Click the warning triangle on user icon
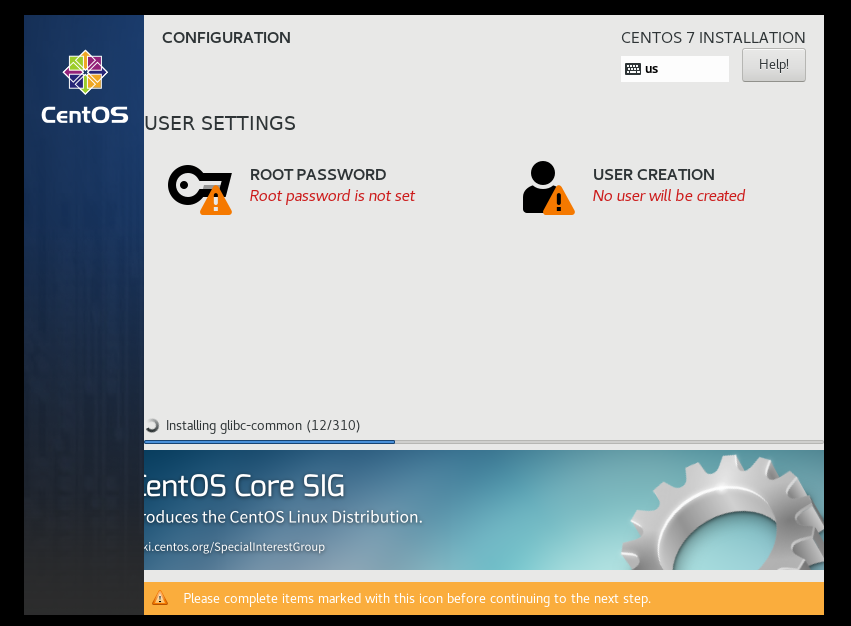The height and width of the screenshot is (626, 851). (x=558, y=201)
